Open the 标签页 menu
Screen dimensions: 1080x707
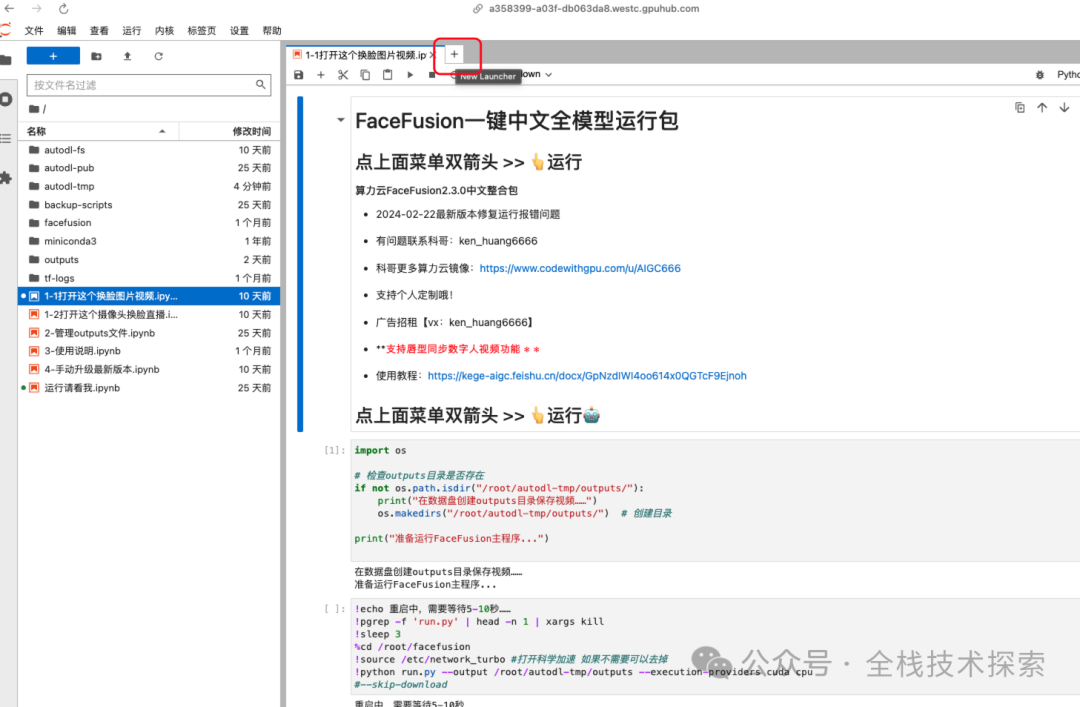[202, 30]
